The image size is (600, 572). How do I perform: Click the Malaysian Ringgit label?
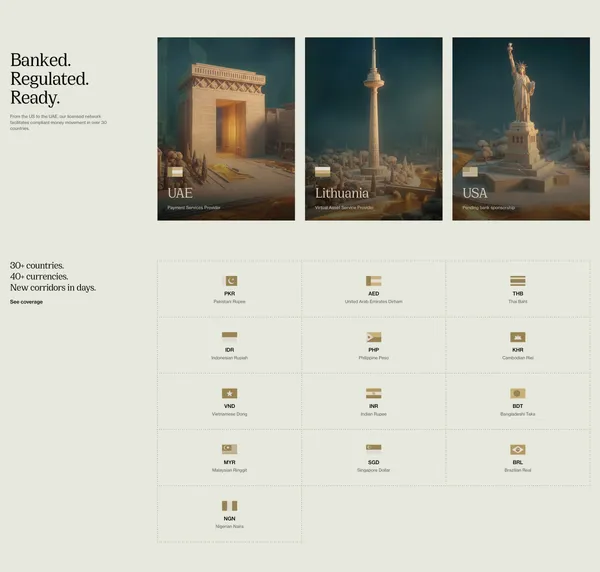click(x=230, y=470)
